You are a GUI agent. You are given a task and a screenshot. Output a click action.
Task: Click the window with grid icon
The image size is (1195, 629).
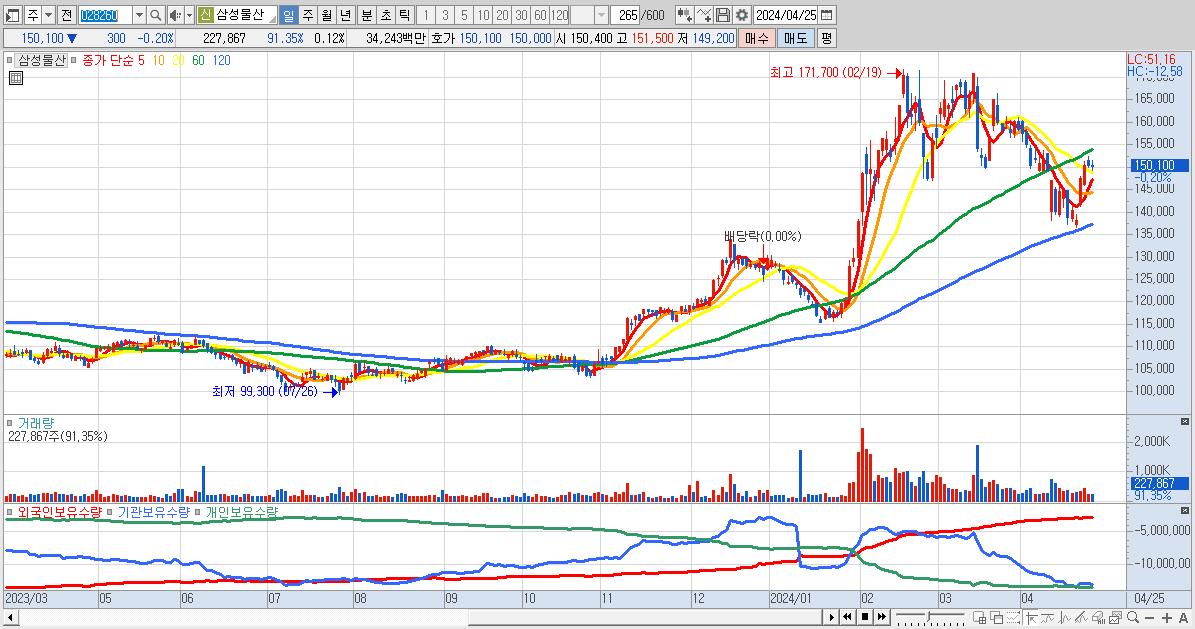[x=980, y=618]
